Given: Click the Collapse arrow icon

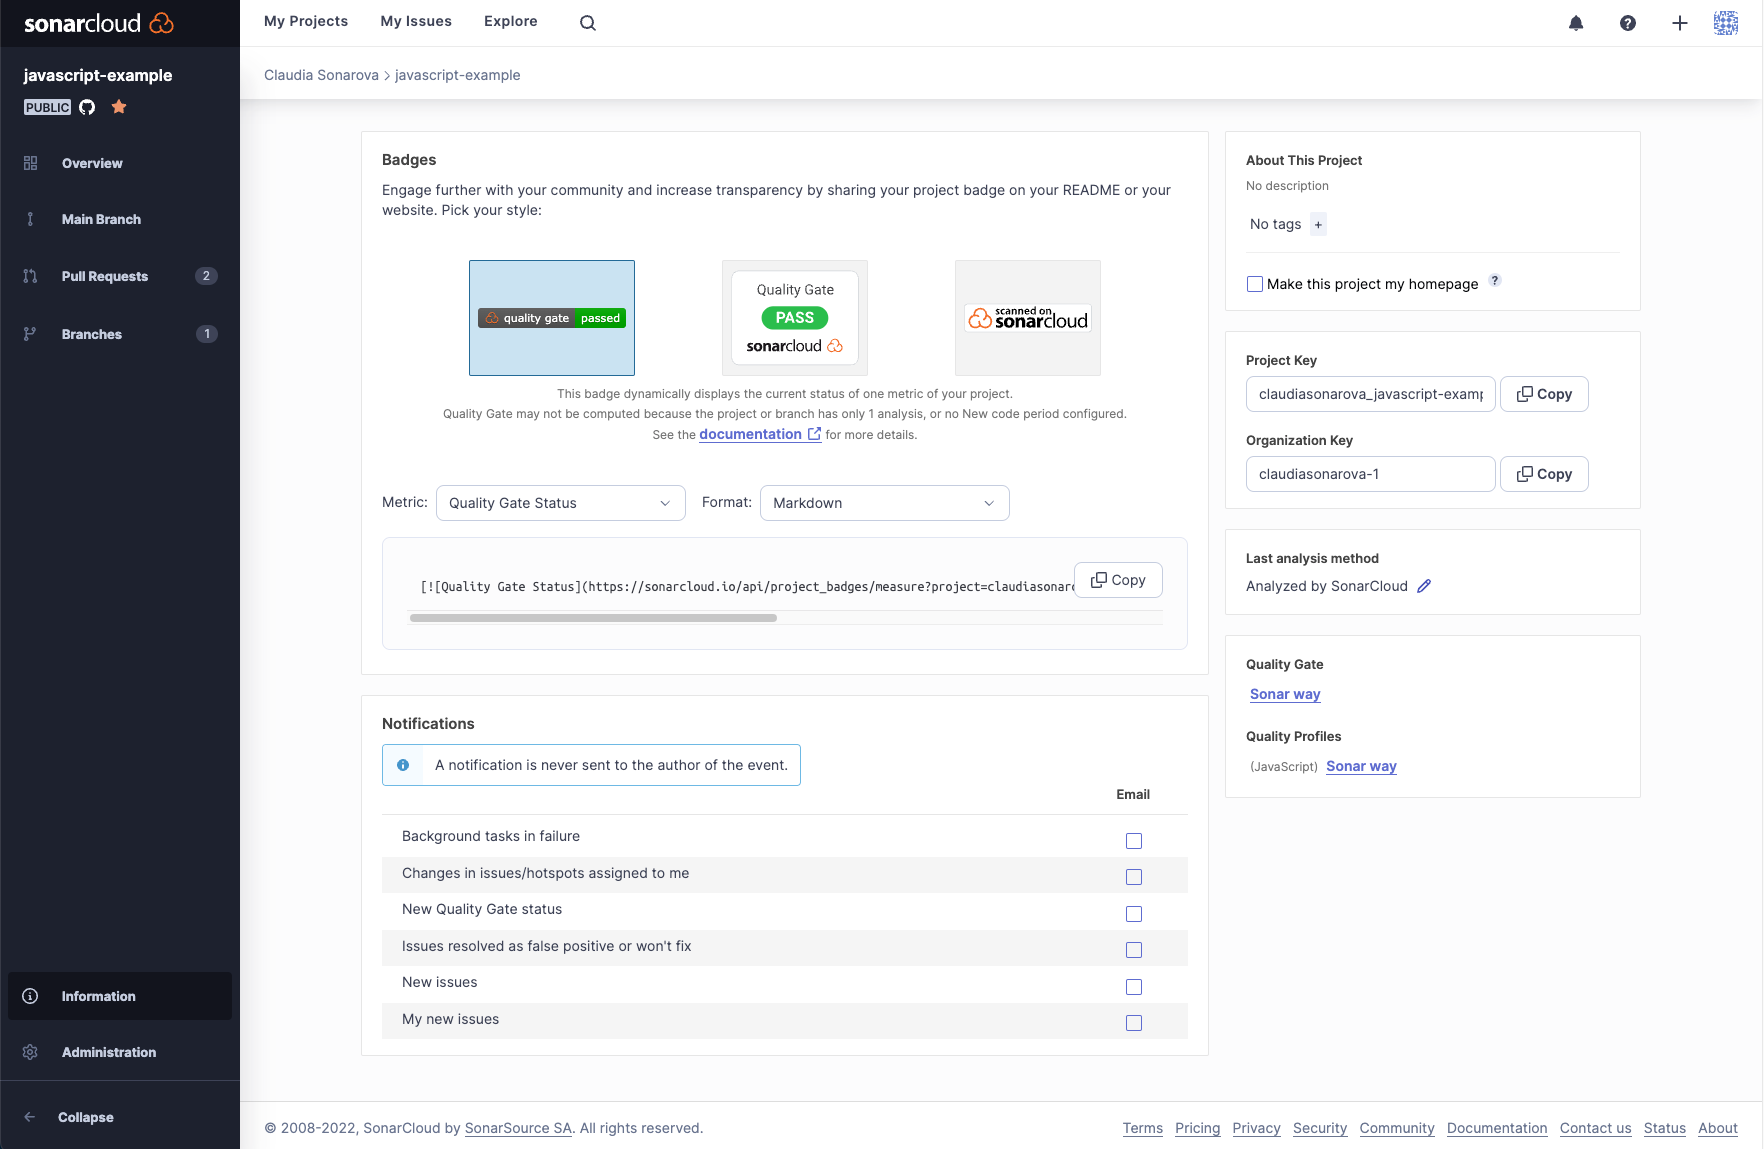Looking at the screenshot, I should (30, 1117).
